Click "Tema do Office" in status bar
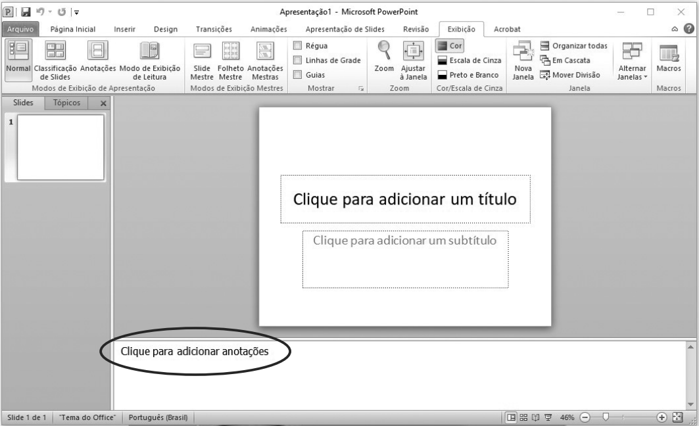 [x=87, y=418]
